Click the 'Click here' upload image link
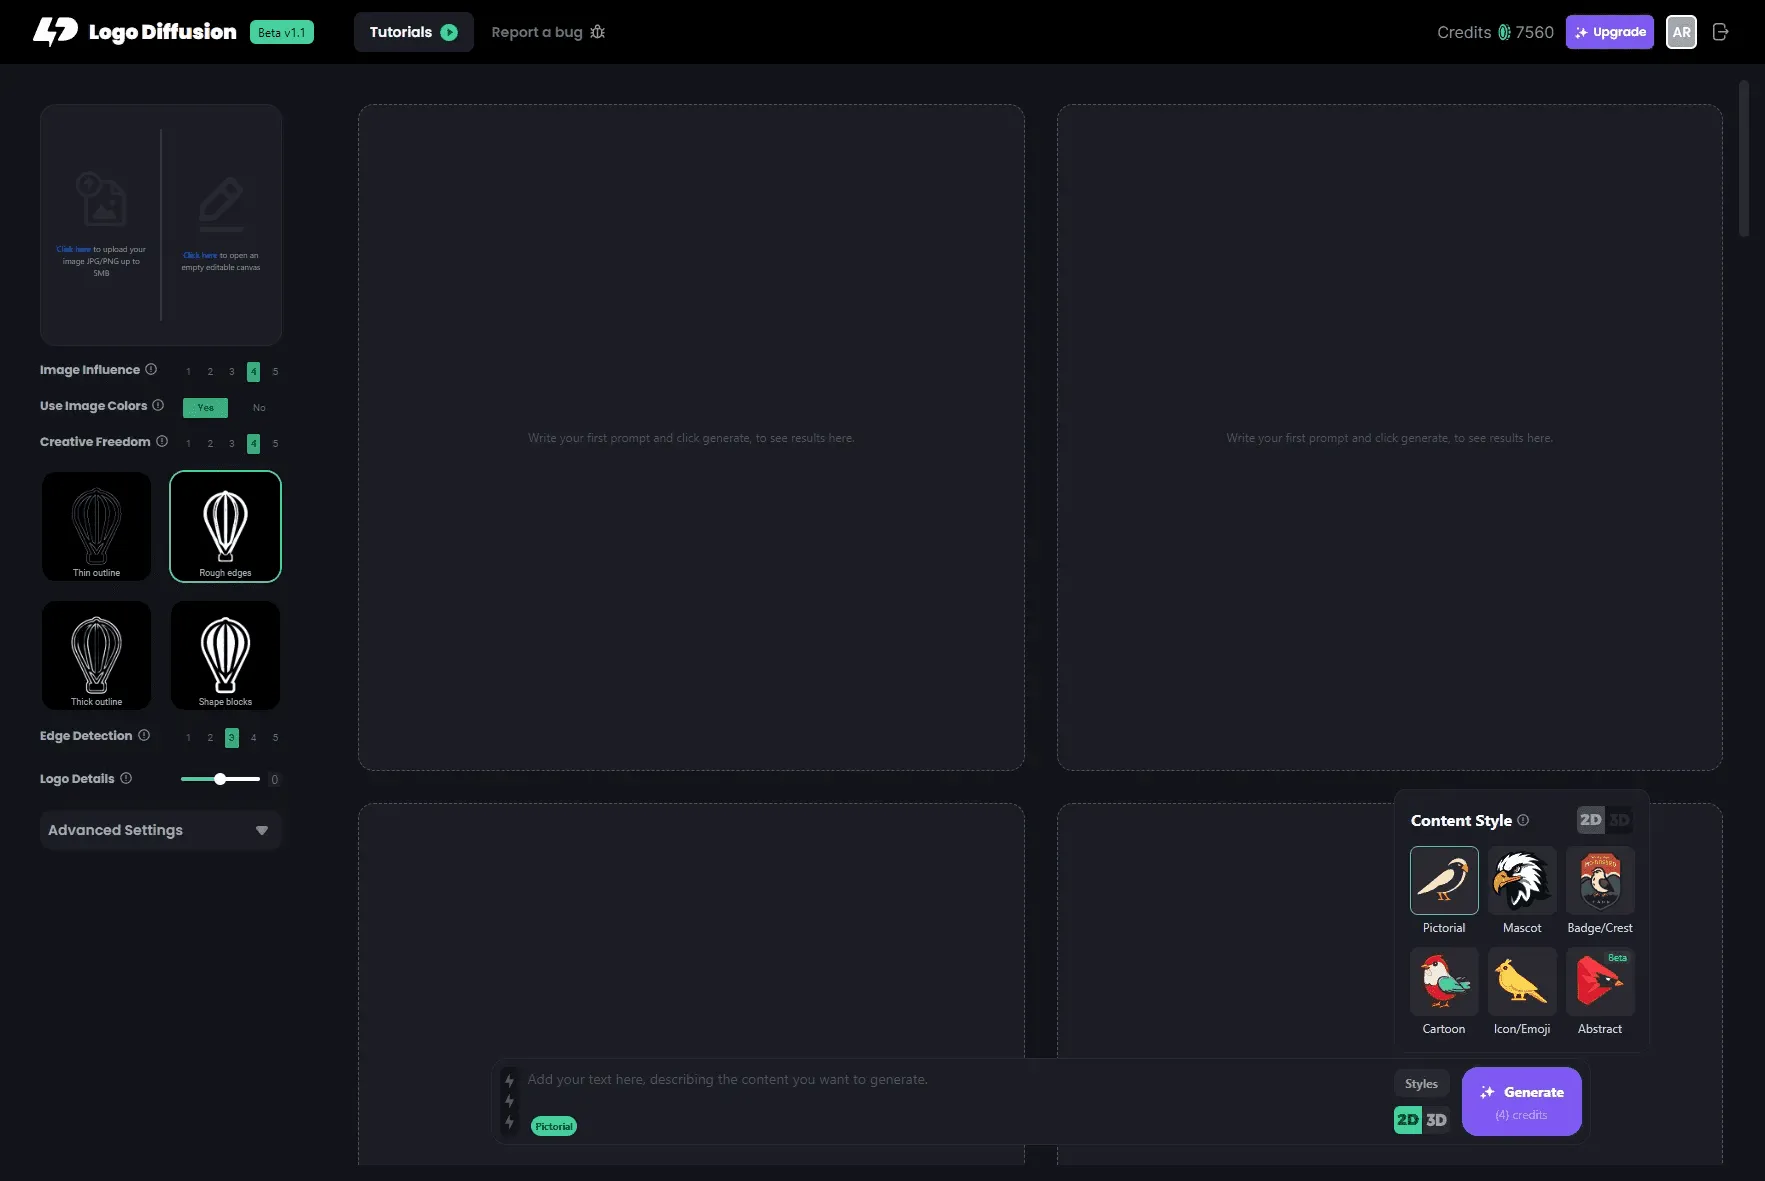The width and height of the screenshot is (1765, 1181). 73,249
